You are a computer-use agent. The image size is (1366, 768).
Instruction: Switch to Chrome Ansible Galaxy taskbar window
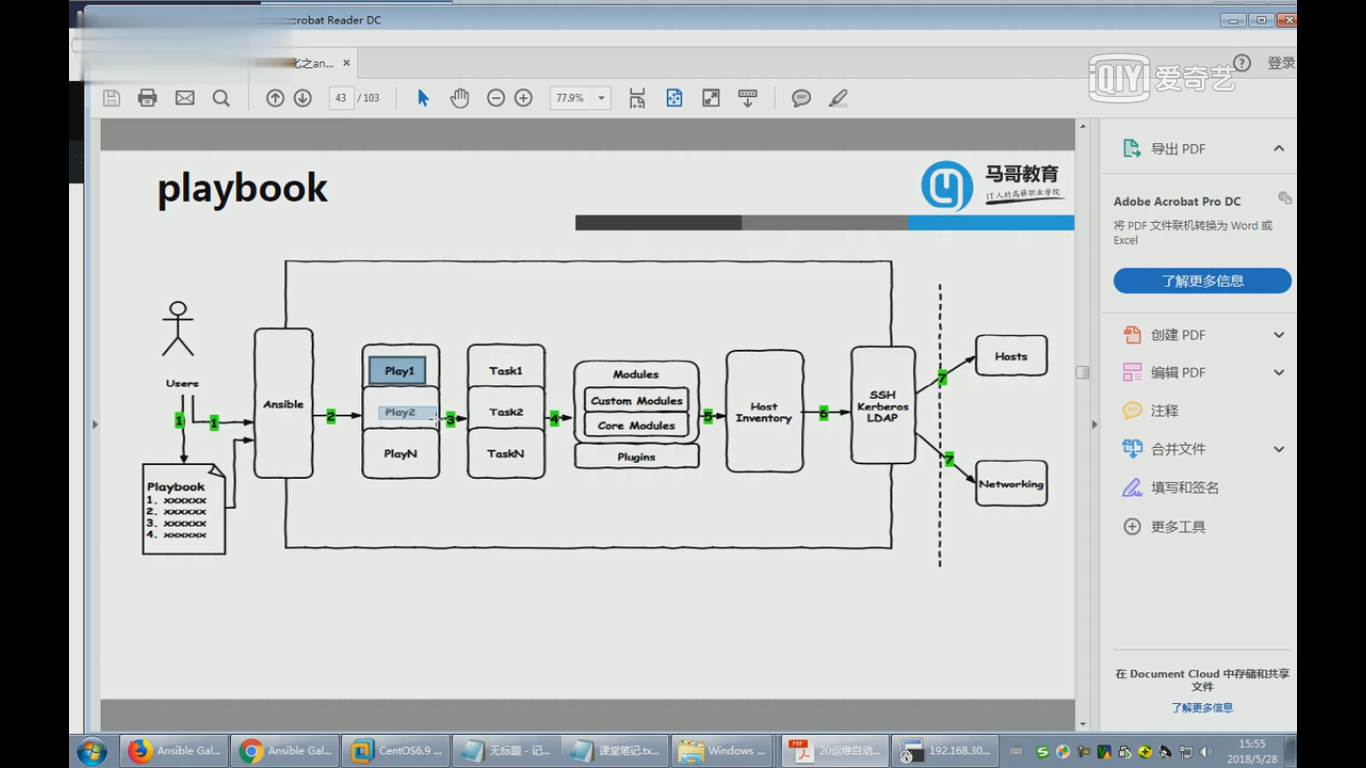285,751
